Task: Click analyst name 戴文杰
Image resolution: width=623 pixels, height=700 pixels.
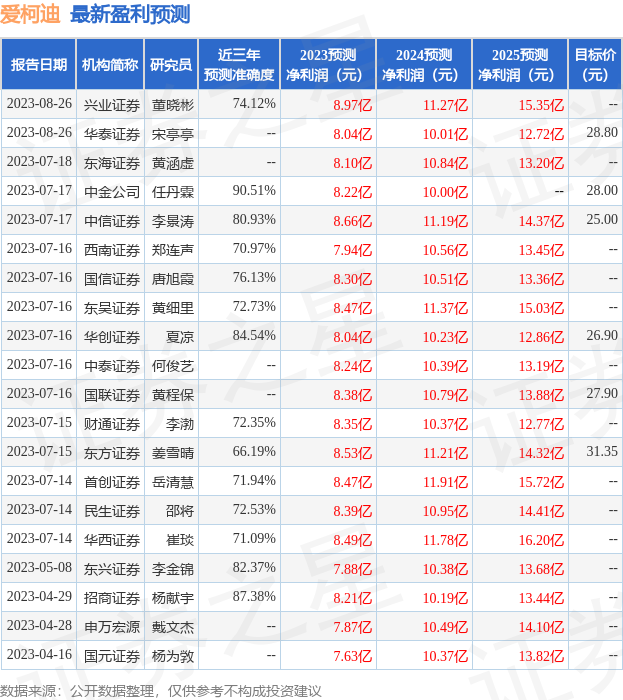Action: [173, 627]
